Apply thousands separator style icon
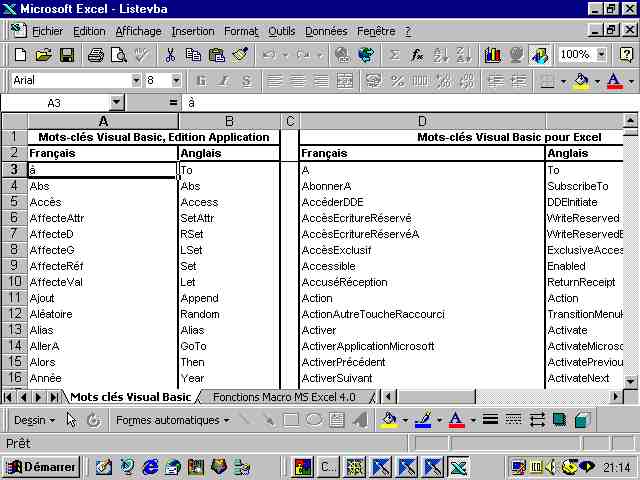The image size is (640, 480). coord(420,81)
